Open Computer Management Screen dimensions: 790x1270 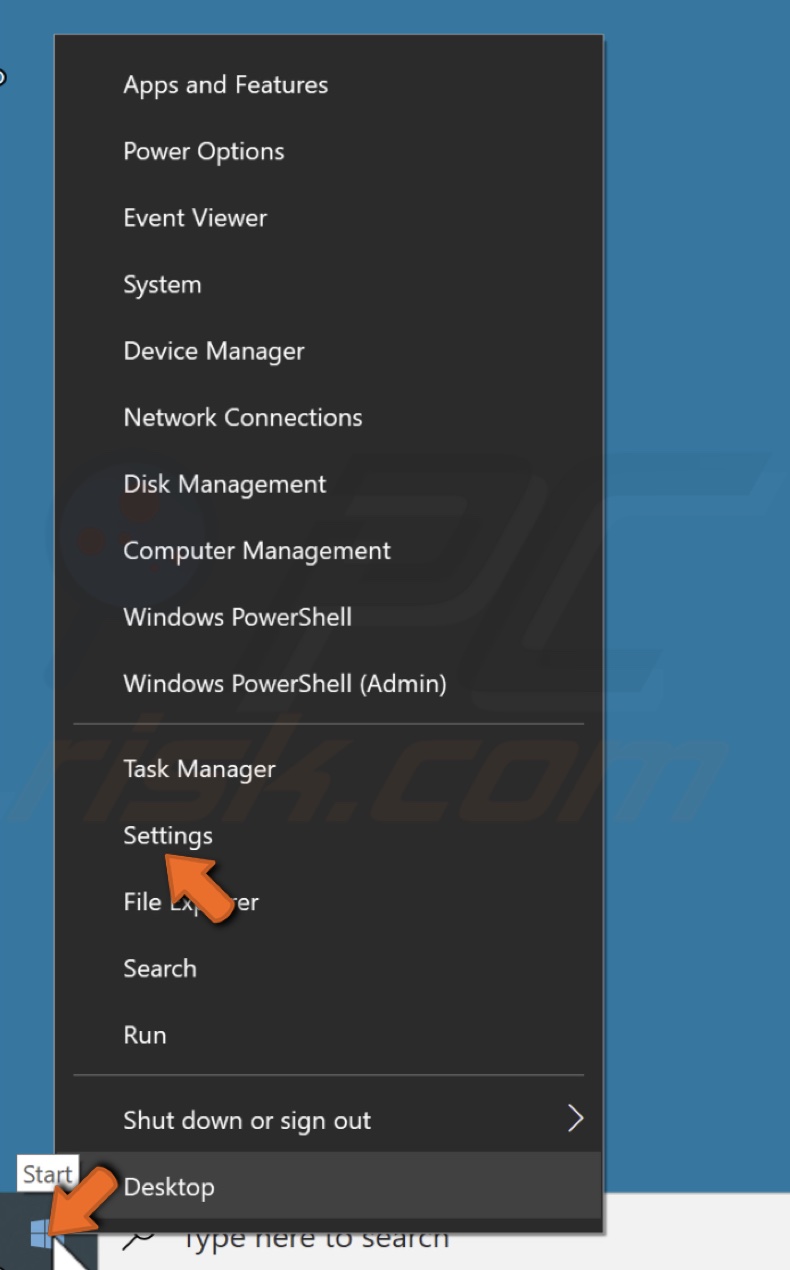[x=256, y=551]
